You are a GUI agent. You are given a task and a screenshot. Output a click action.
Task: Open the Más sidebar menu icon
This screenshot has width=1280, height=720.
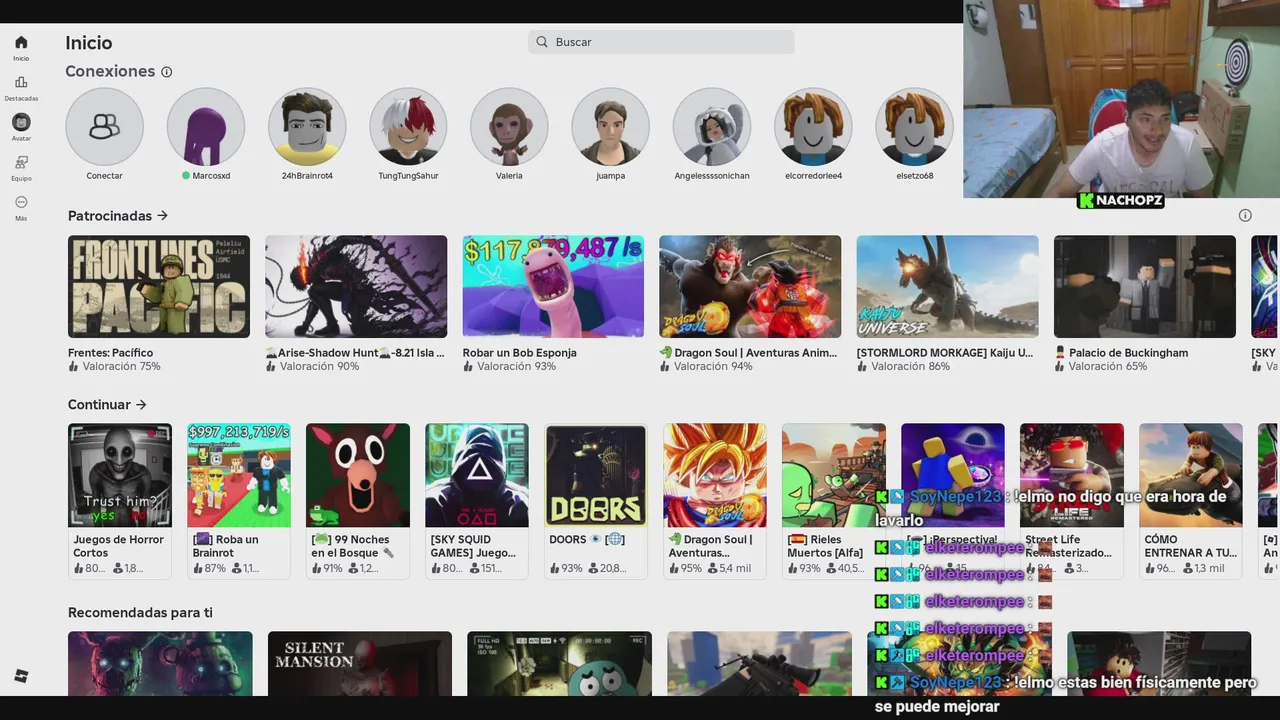tap(21, 202)
